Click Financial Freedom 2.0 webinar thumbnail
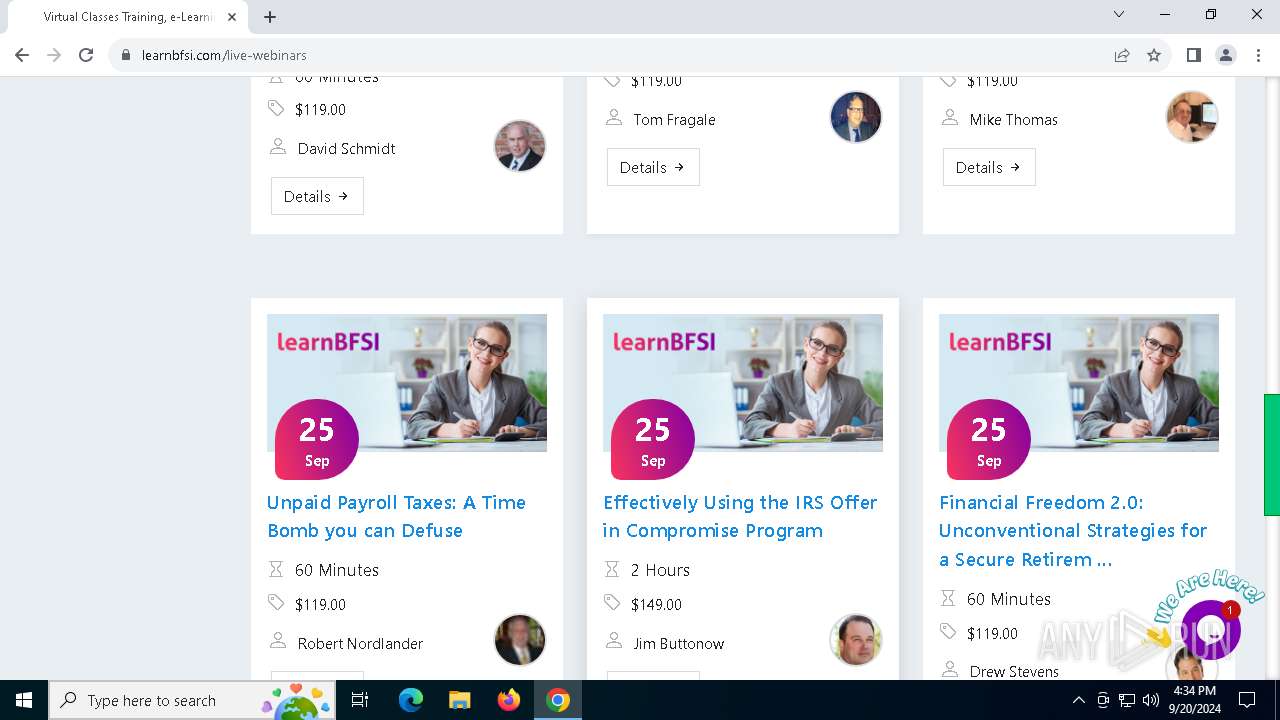The height and width of the screenshot is (720, 1280). coord(1078,383)
